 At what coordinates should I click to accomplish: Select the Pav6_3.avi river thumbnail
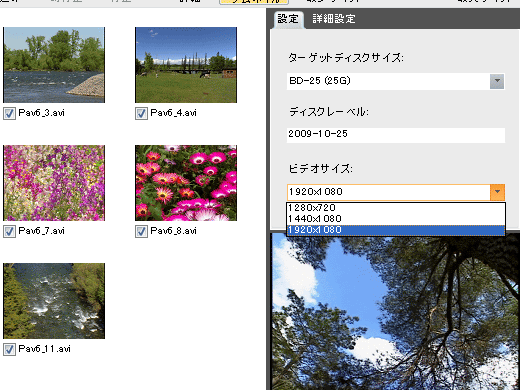54,65
